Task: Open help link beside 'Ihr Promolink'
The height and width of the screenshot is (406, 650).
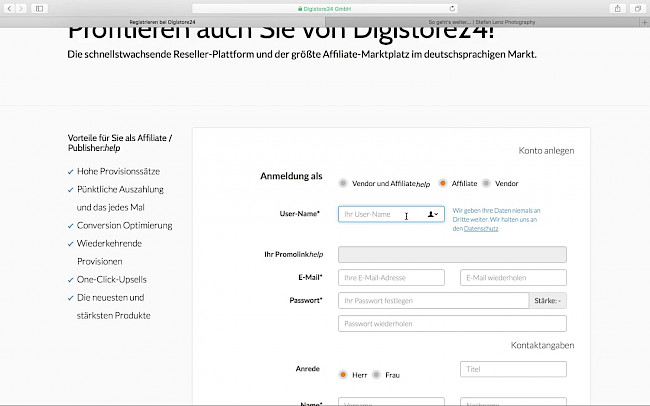Action: coord(316,255)
